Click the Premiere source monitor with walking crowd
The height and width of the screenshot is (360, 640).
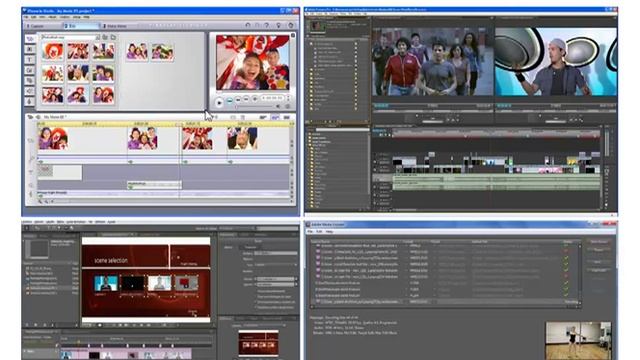[432, 62]
